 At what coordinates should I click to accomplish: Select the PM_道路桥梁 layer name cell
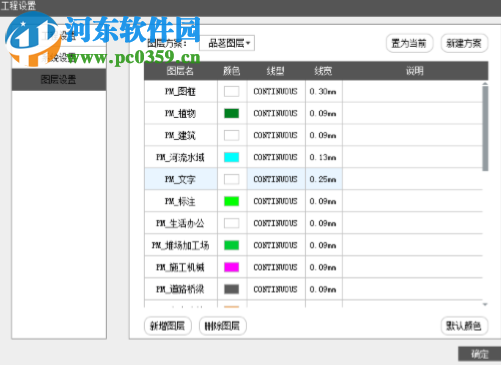pos(181,289)
